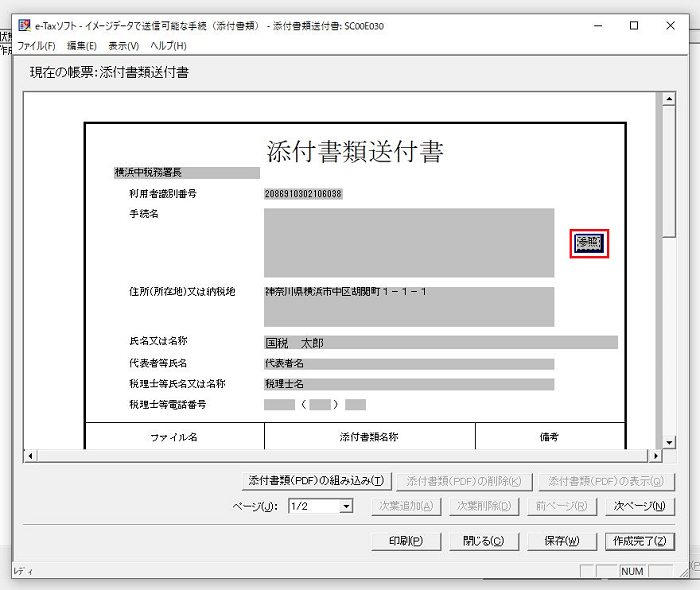Click the 氏名又は名称 field containing 国税 太郎
The height and width of the screenshot is (590, 700).
441,342
